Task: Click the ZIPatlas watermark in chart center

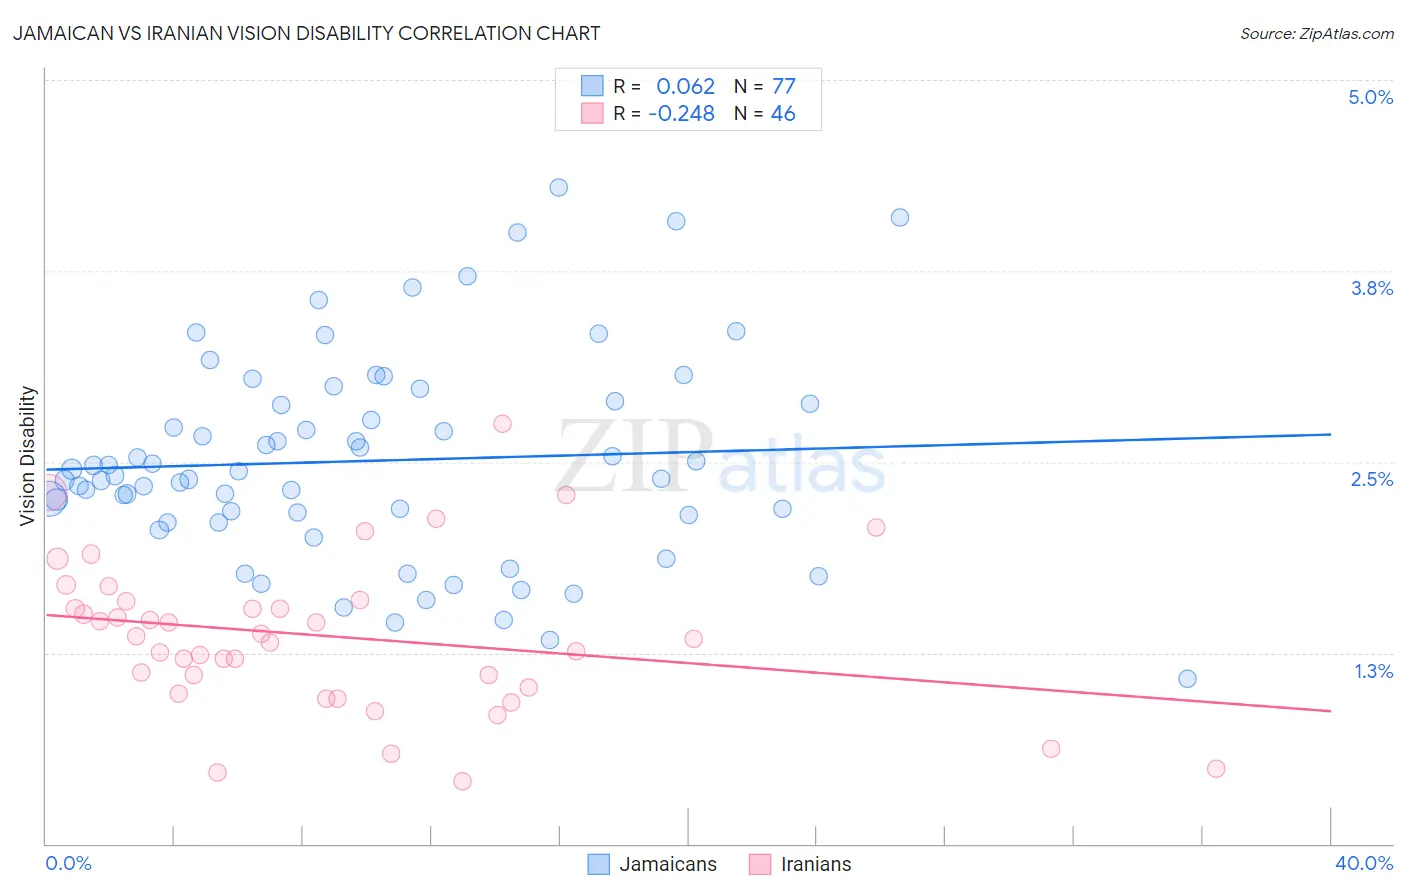Action: [721, 456]
